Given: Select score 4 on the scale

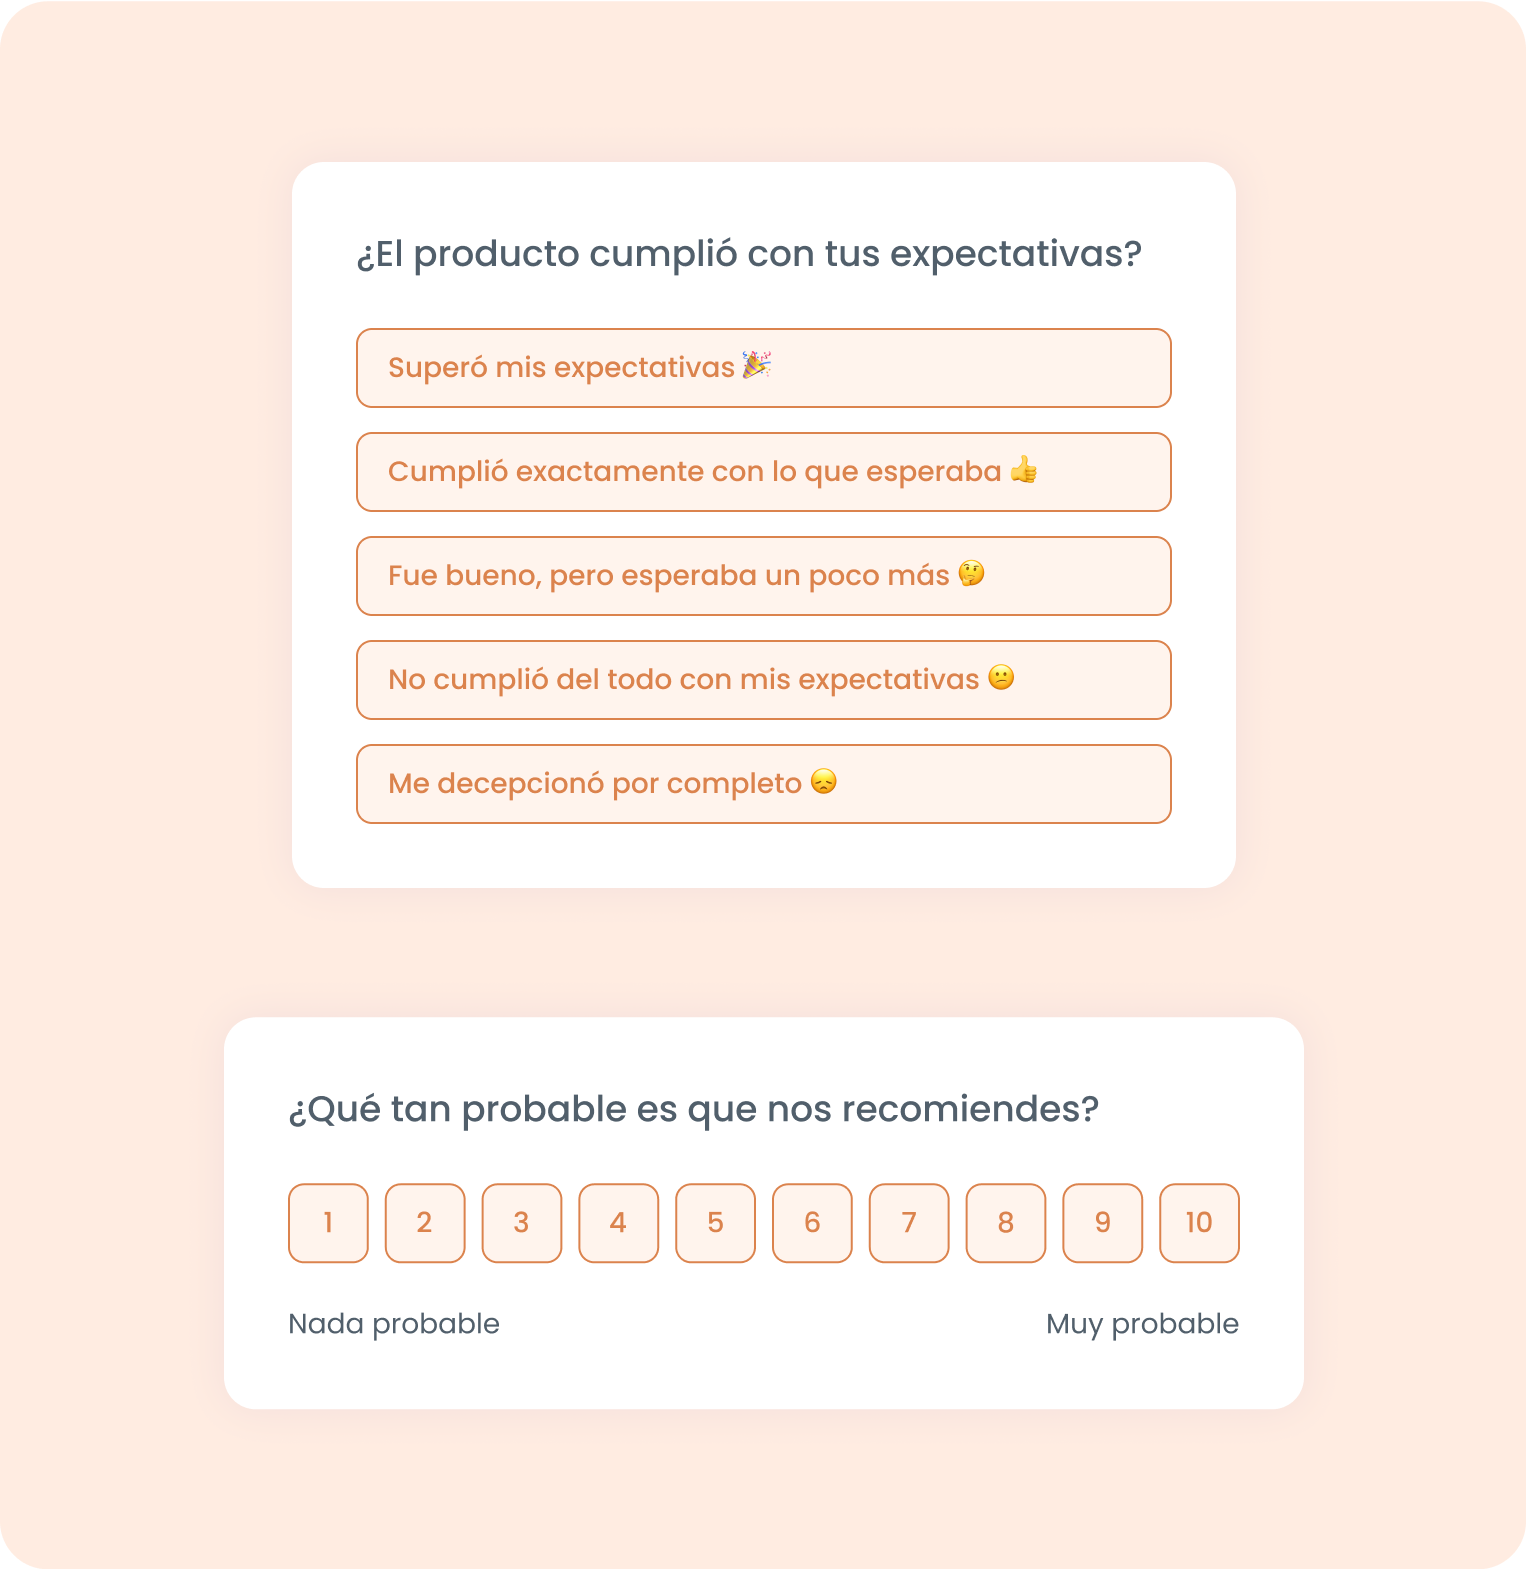Looking at the screenshot, I should click(619, 1223).
